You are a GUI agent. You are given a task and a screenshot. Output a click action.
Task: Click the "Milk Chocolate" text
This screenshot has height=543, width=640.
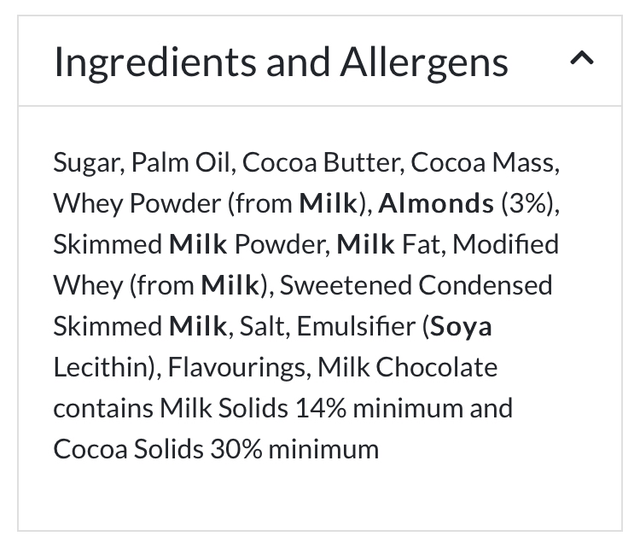408,367
